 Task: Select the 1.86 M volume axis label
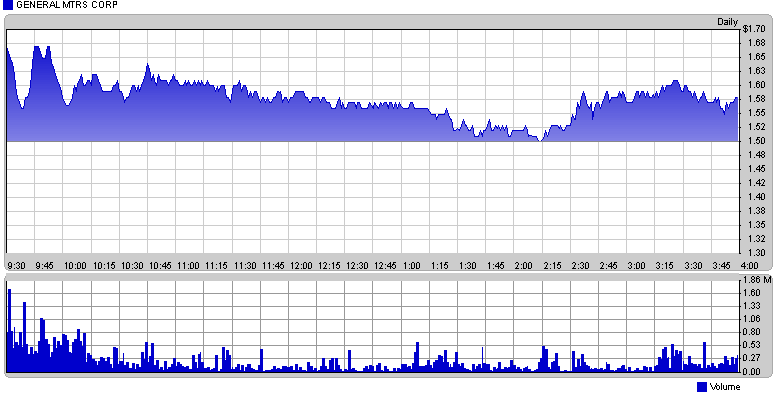tap(757, 280)
